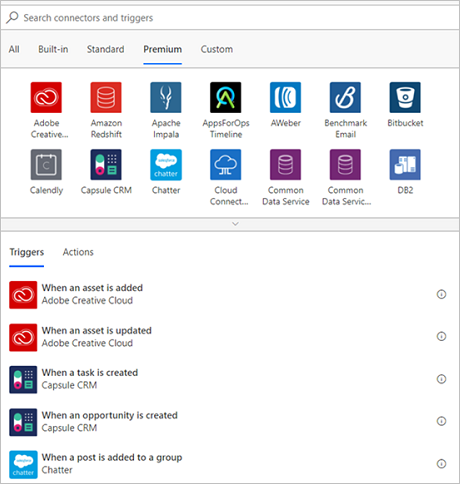Expand the connector list with the chevron
460x484 pixels.
[x=235, y=224]
